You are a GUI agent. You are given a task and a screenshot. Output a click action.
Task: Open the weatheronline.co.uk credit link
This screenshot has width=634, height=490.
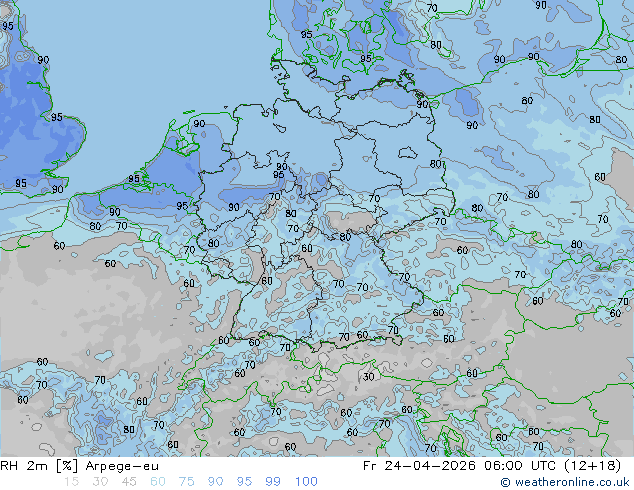coord(564,482)
